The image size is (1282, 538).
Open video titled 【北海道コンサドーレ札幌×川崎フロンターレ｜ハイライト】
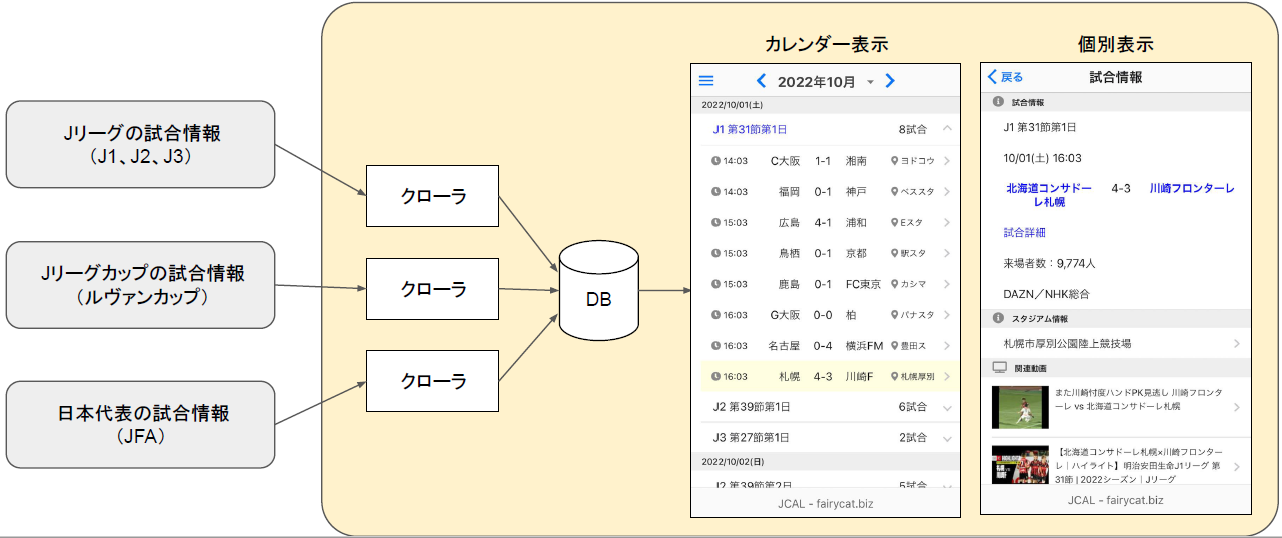click(x=1139, y=466)
